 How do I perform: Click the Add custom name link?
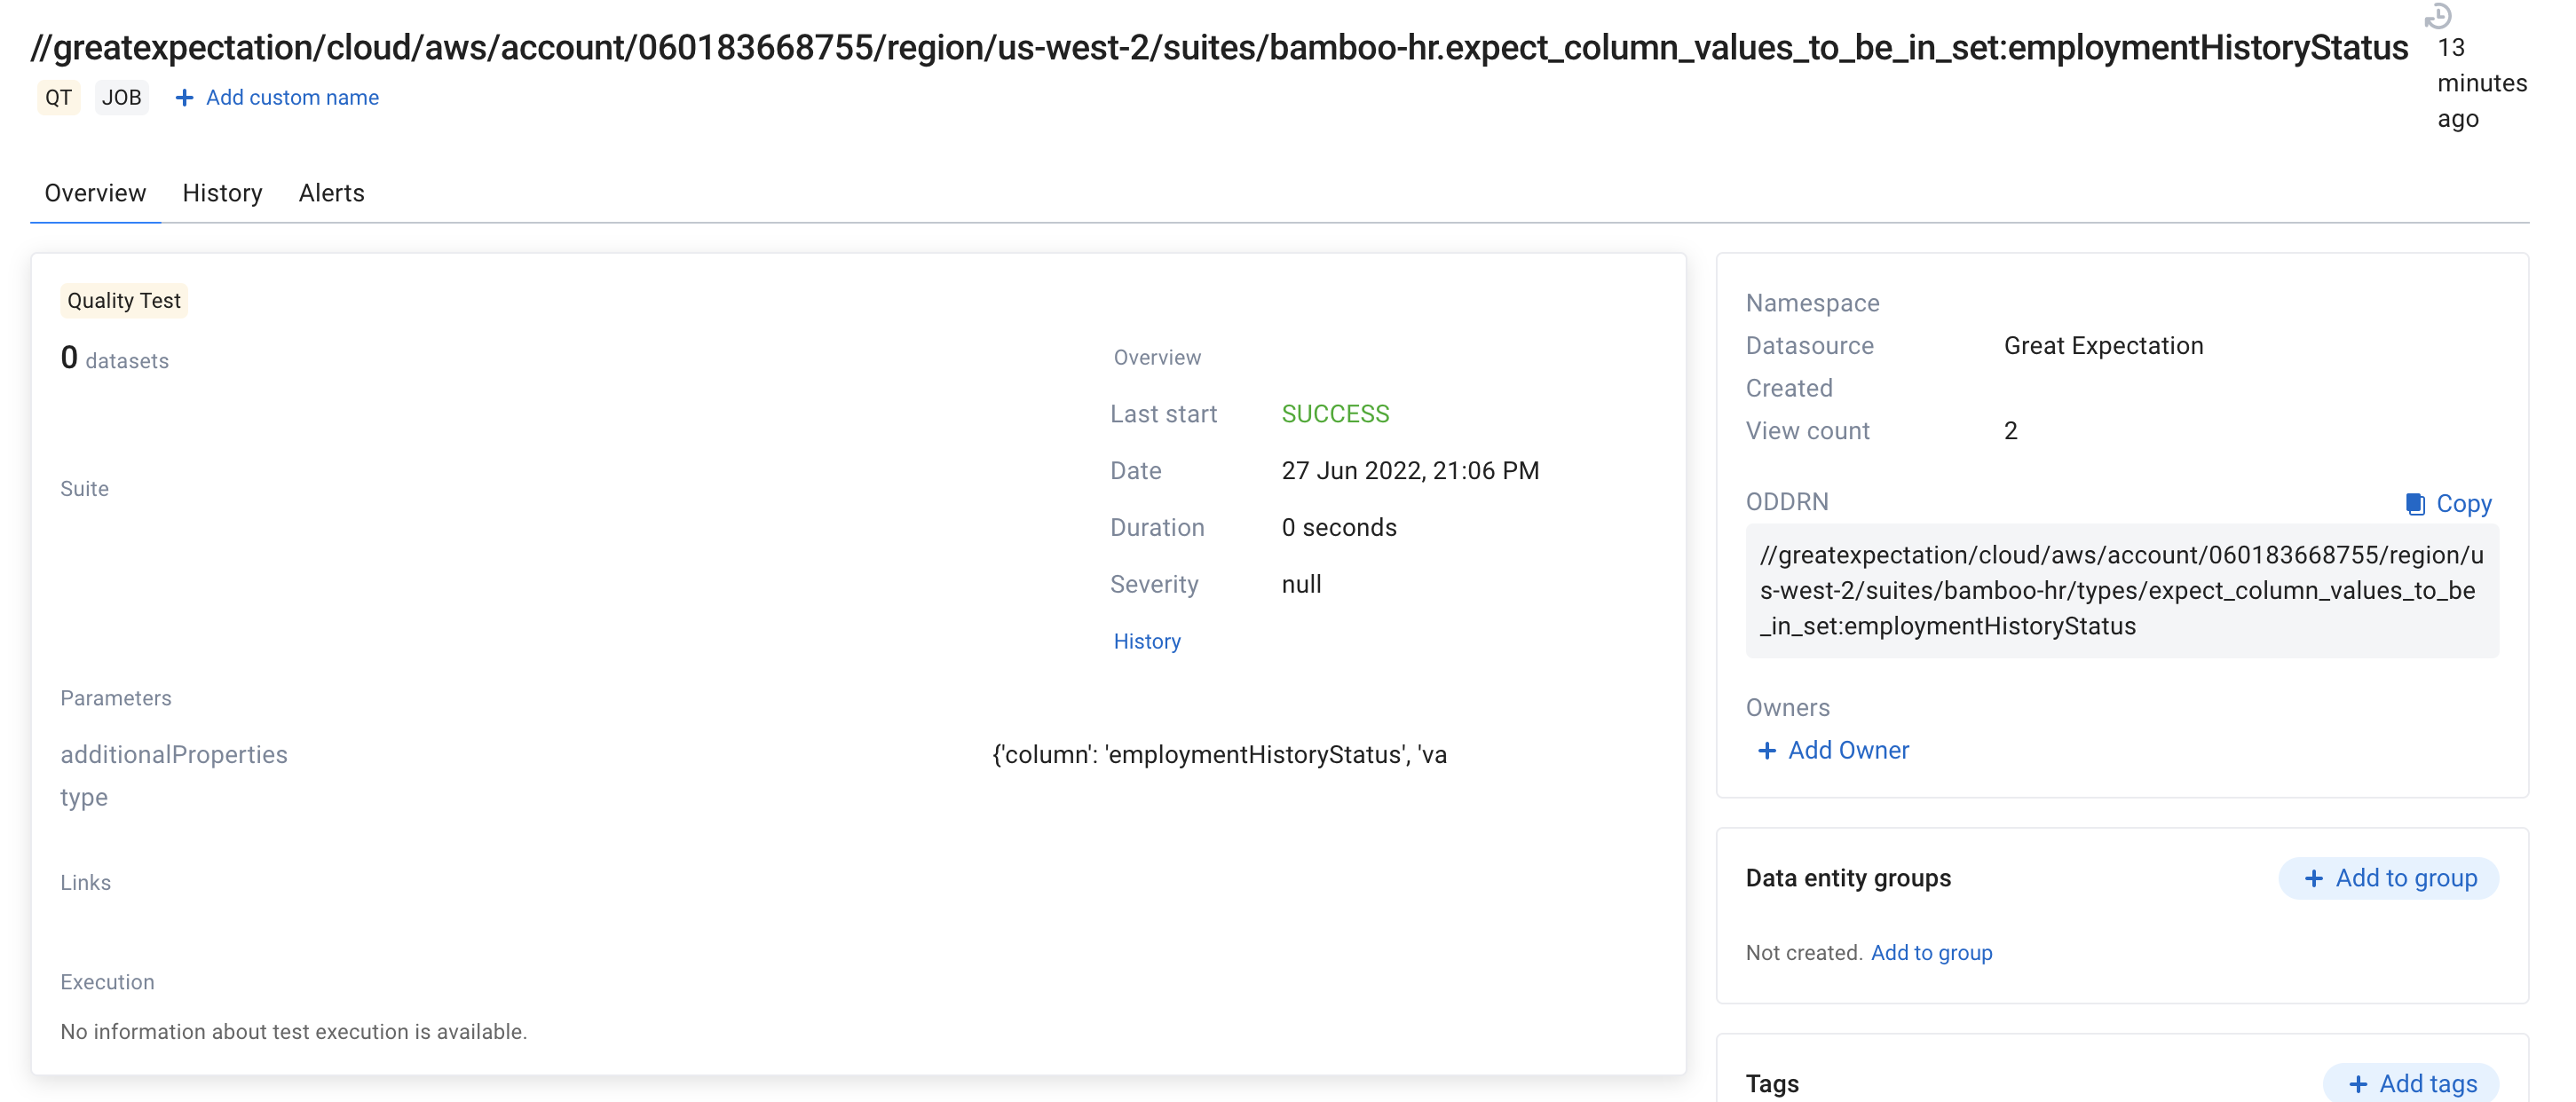pos(292,98)
